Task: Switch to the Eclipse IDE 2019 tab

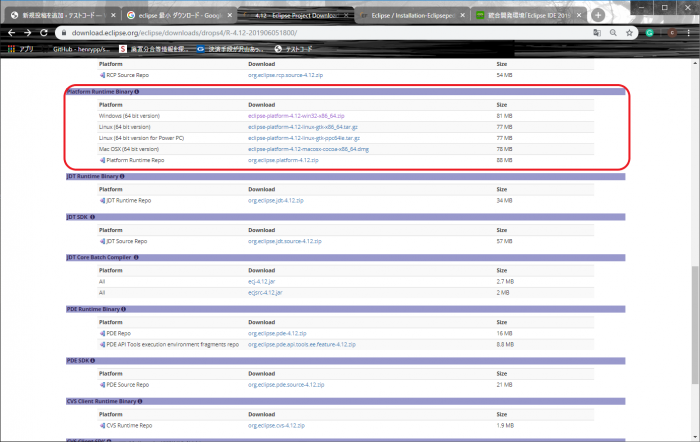Action: 527,15
